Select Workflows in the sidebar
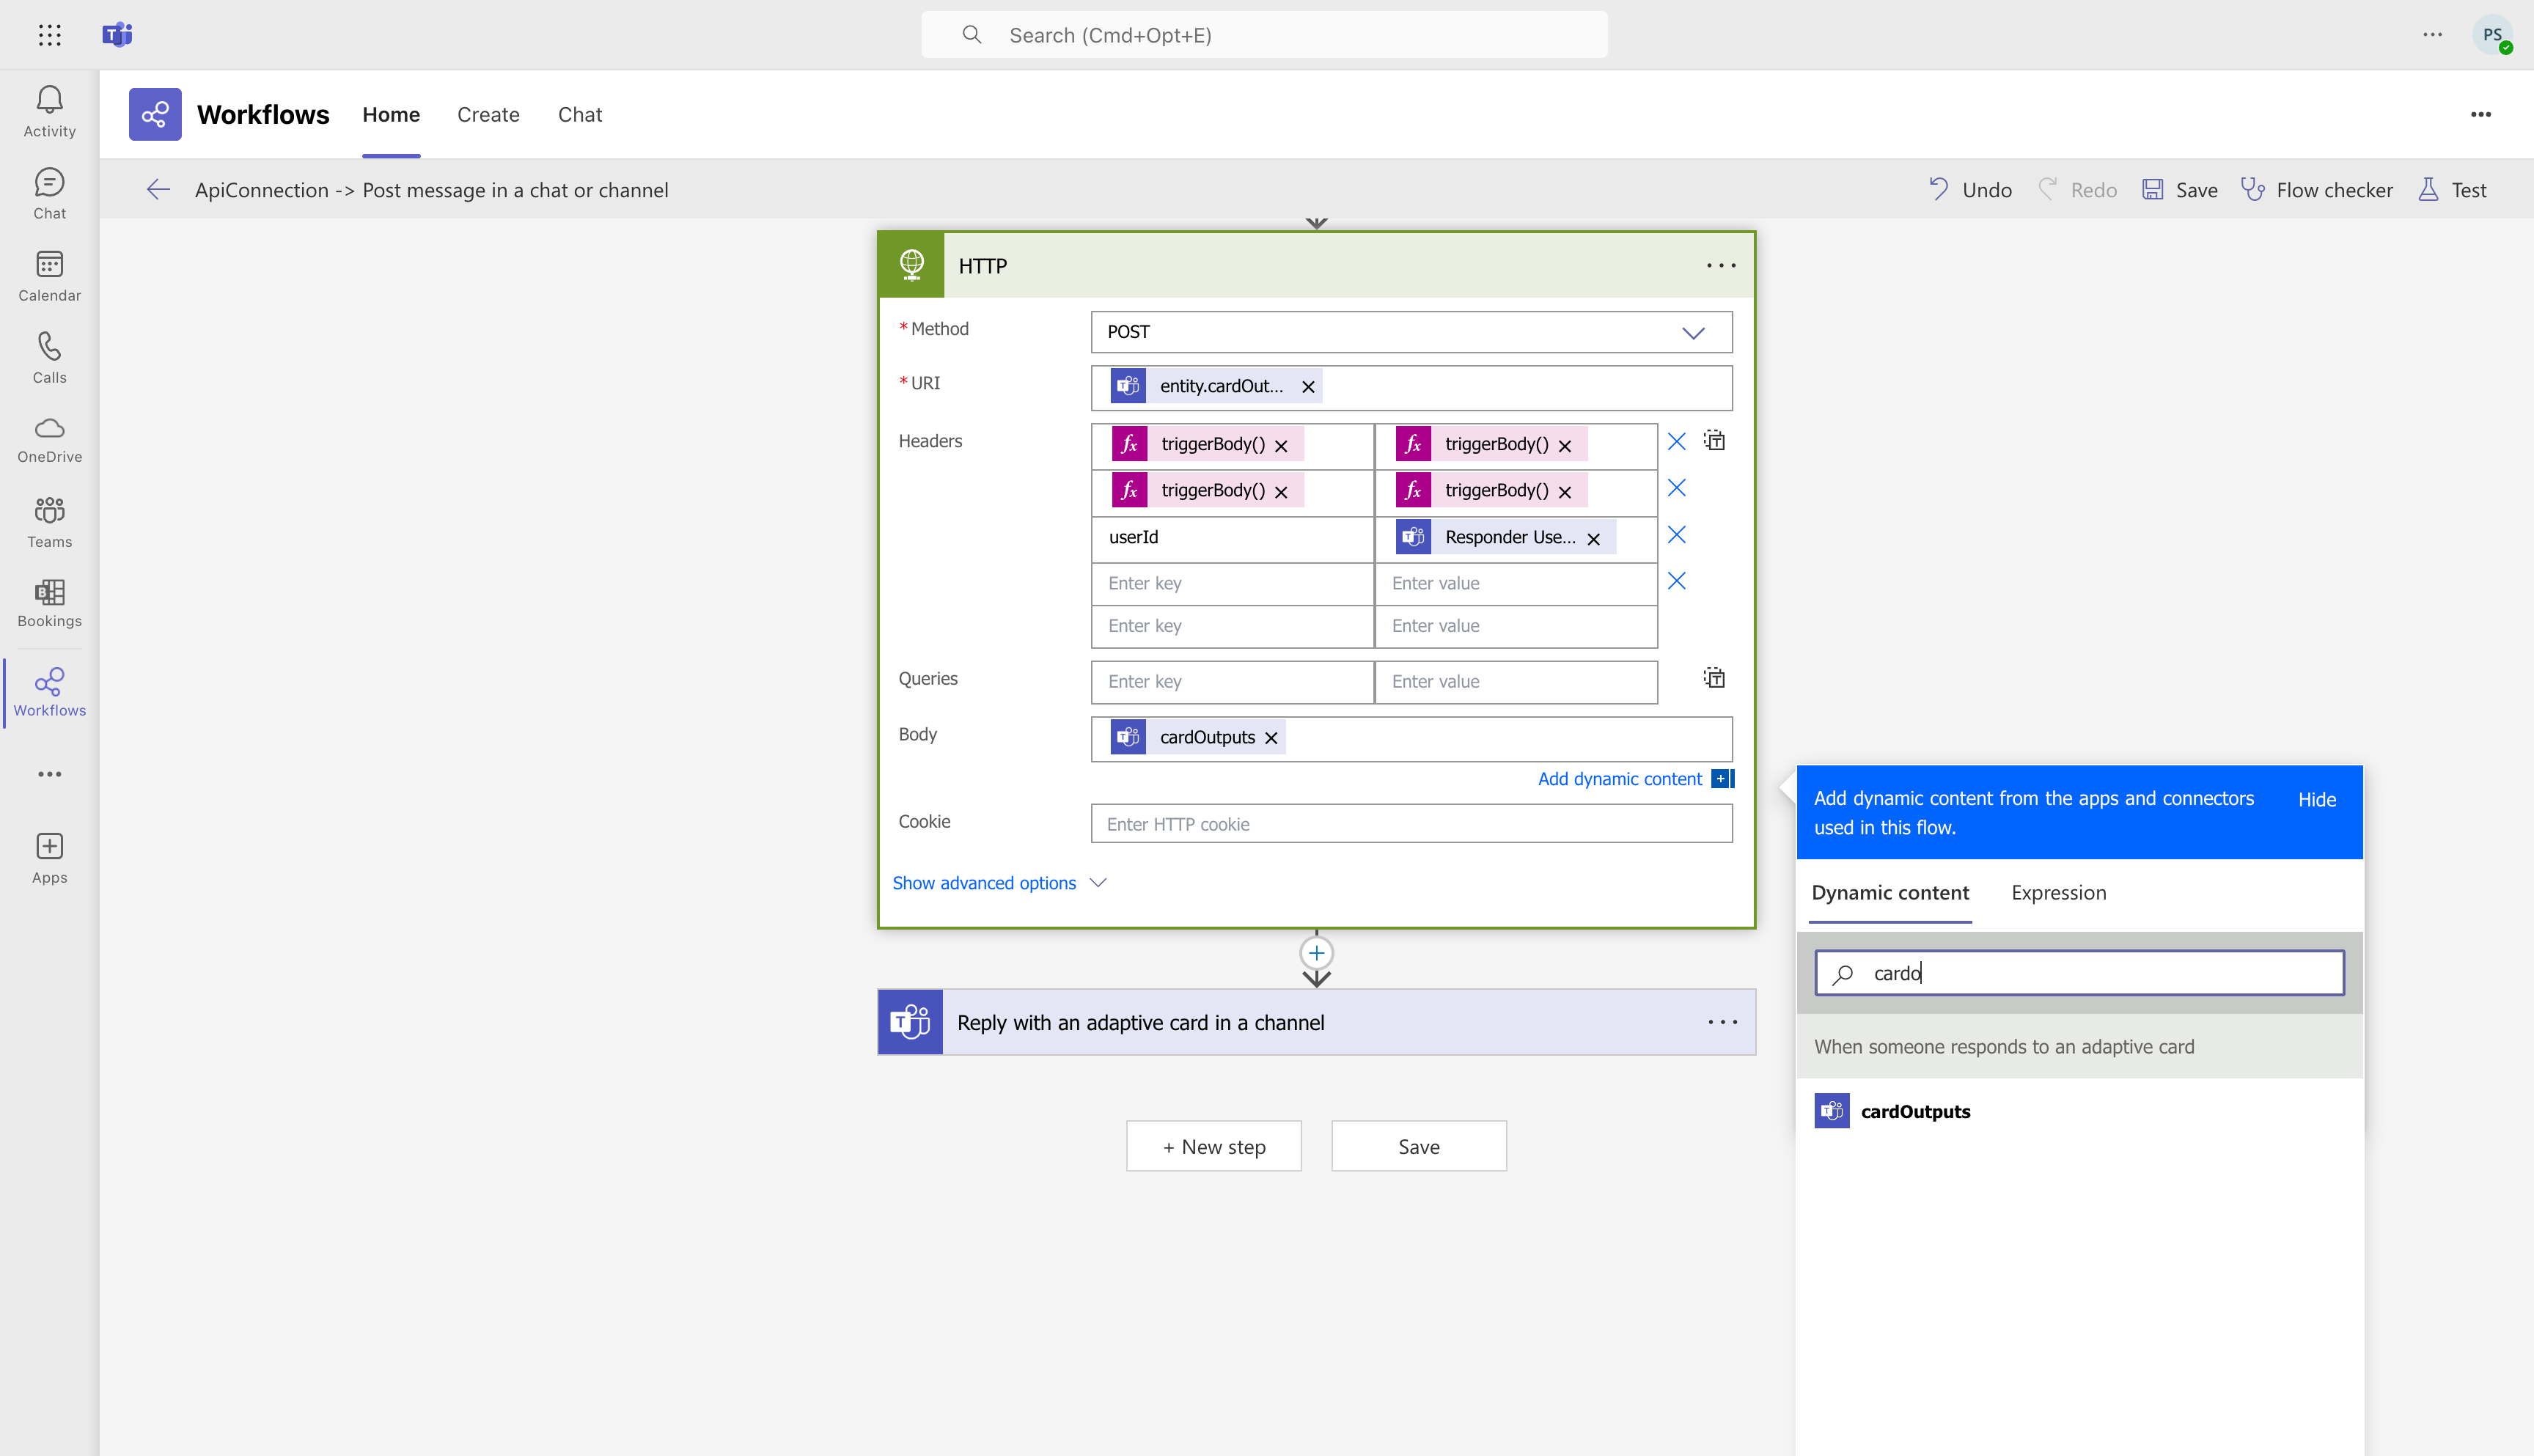This screenshot has height=1456, width=2534. click(49, 692)
